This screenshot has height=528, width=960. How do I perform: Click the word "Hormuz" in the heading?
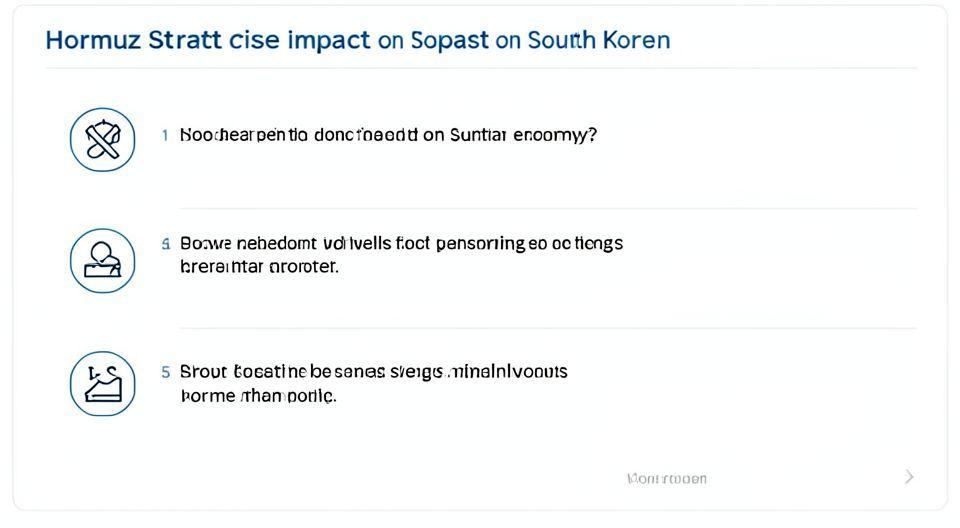pos(93,40)
